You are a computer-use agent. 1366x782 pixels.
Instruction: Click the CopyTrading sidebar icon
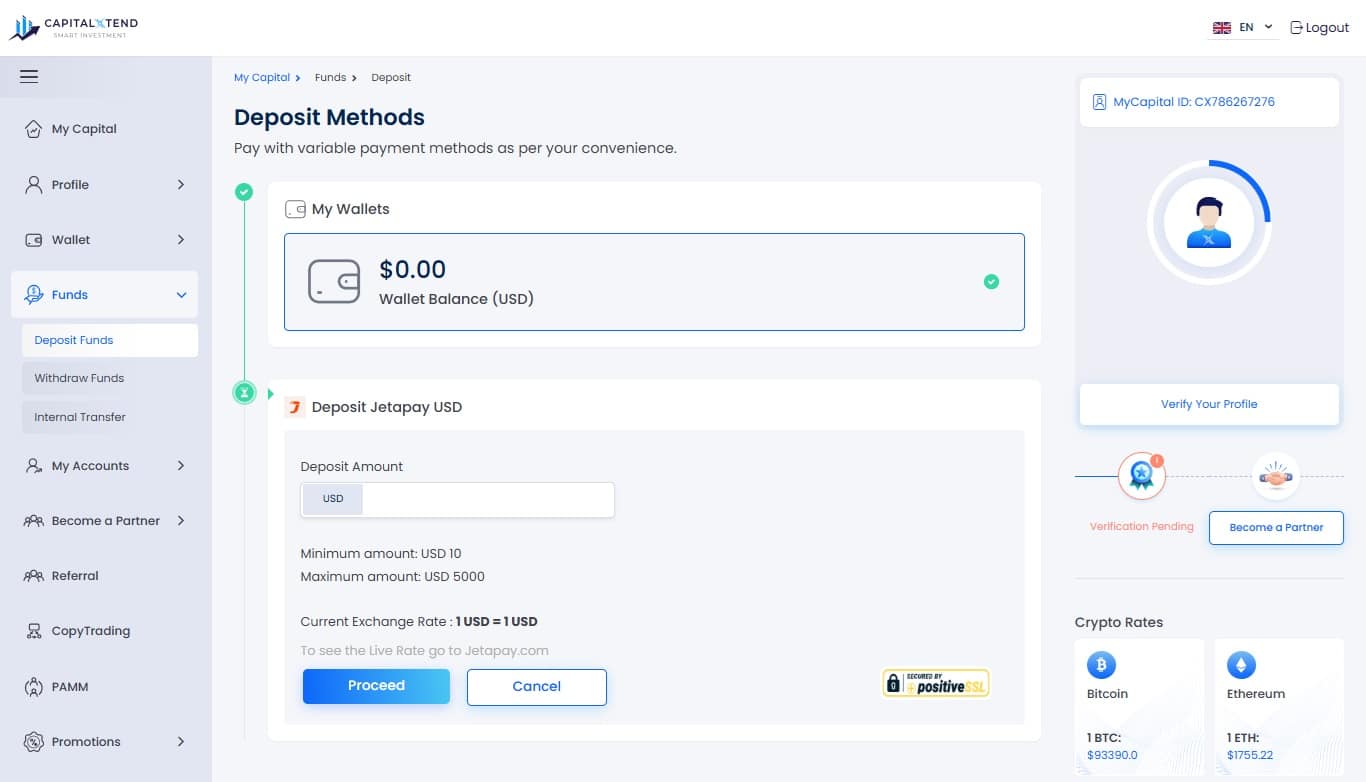click(34, 631)
